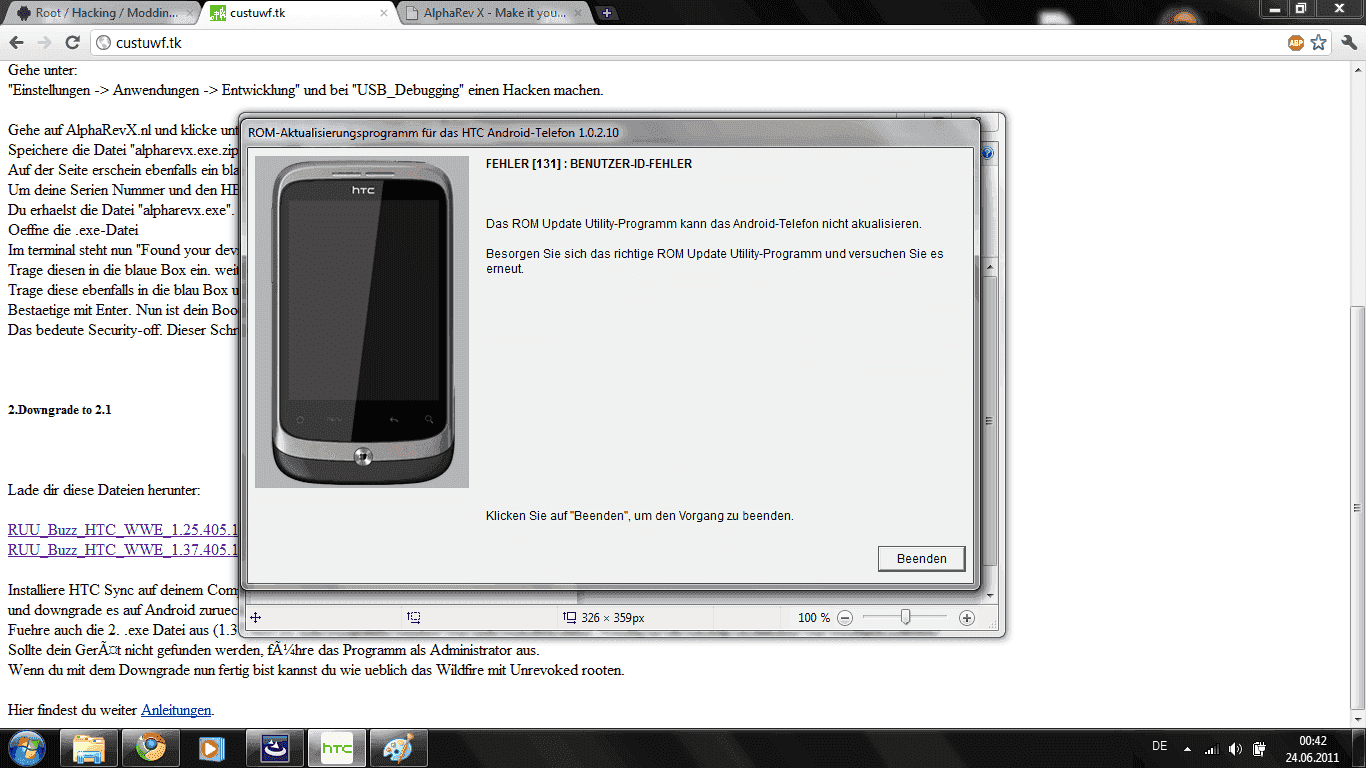Click the cursor position icon in Paint status bar
The image size is (1366, 768).
coord(256,618)
